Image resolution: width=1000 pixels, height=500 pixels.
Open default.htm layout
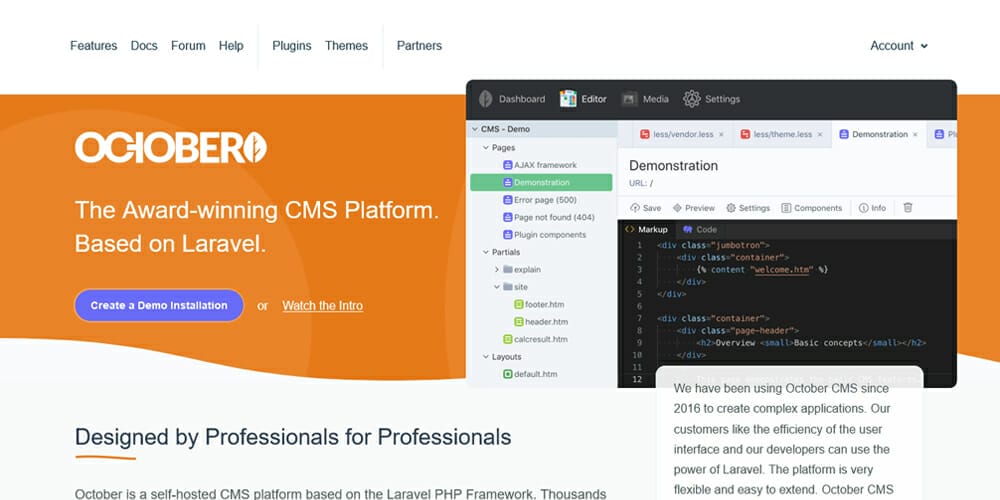tap(535, 374)
